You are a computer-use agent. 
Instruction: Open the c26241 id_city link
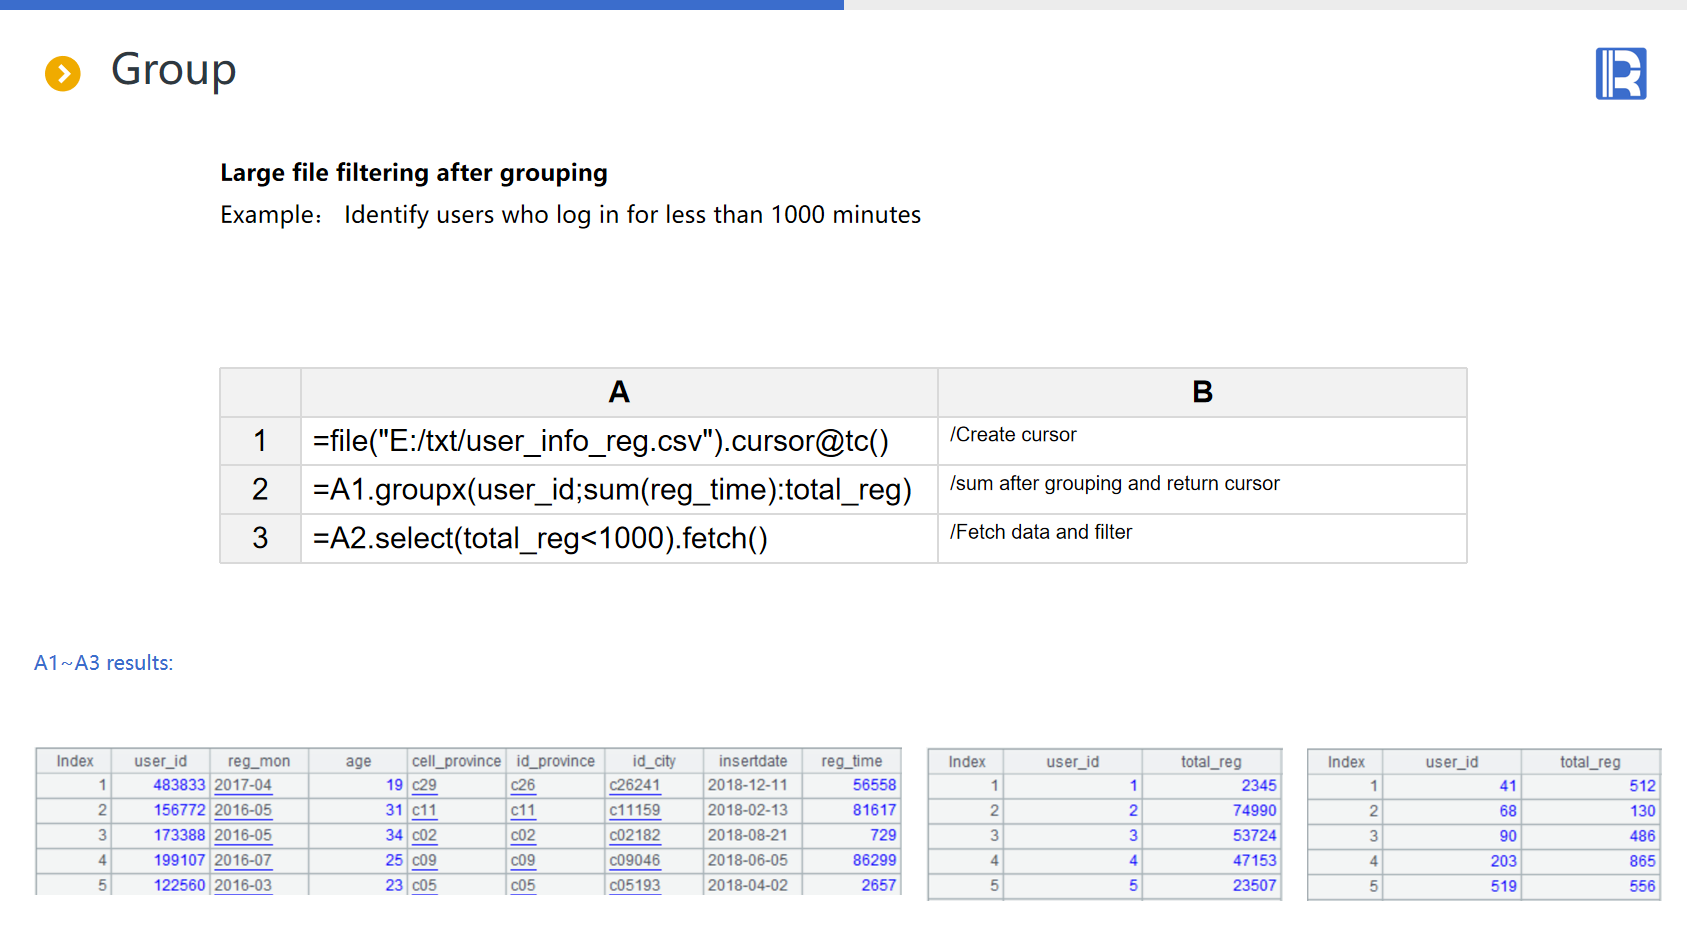(634, 785)
